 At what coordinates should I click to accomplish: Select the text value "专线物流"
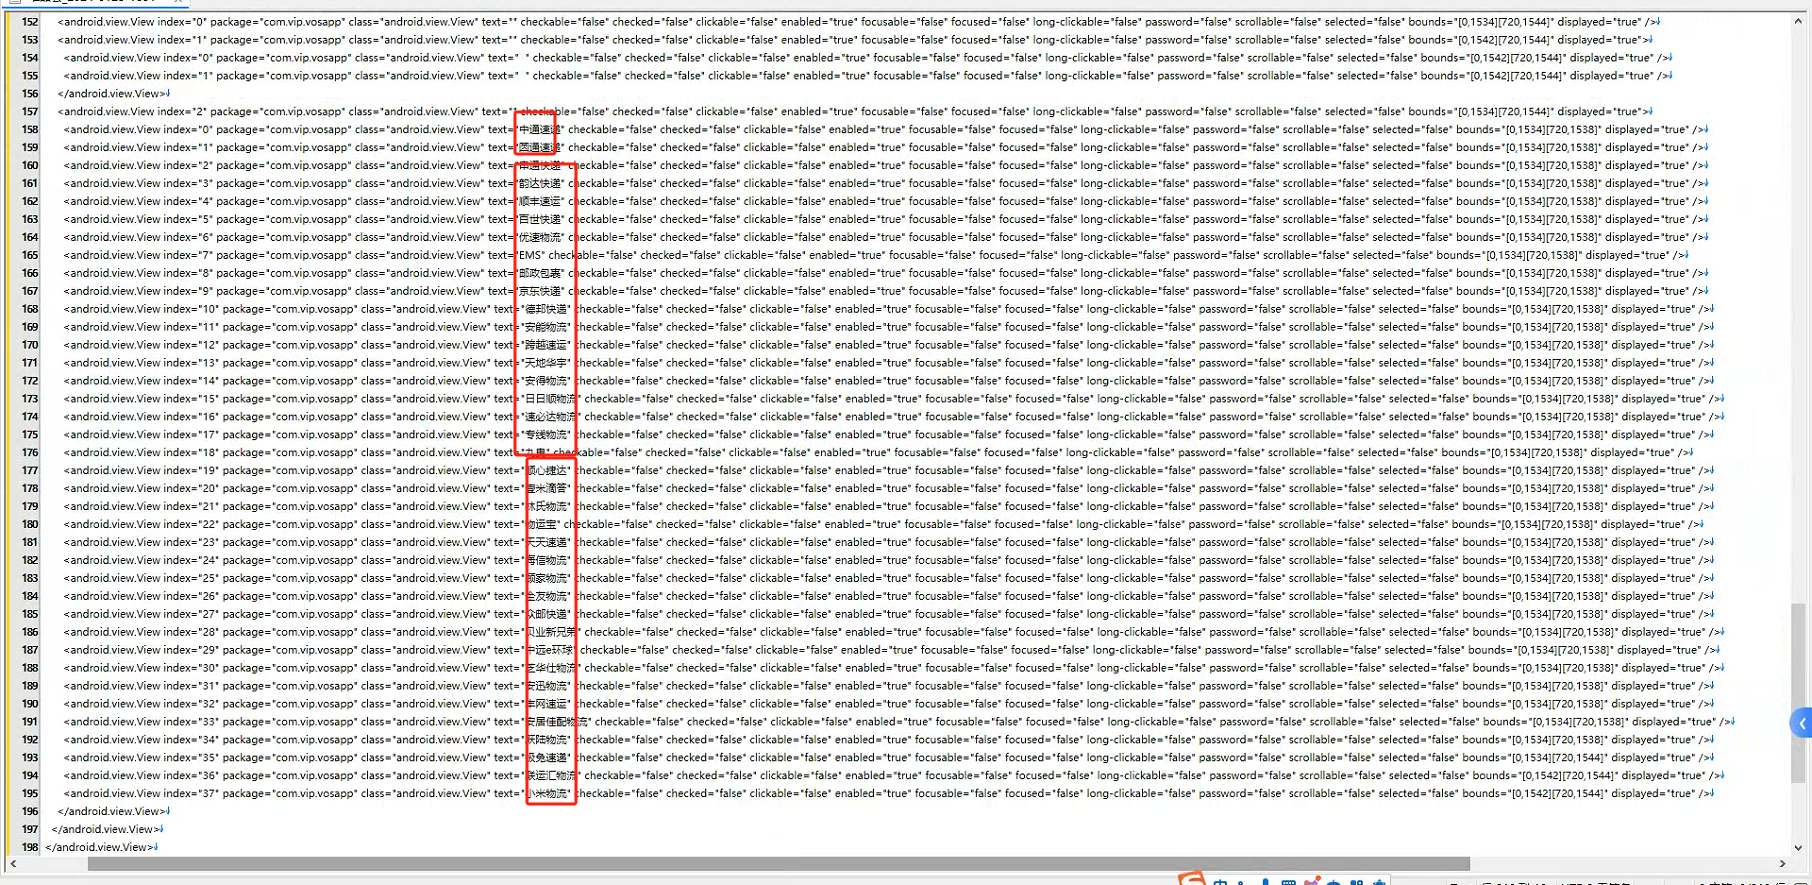point(546,435)
